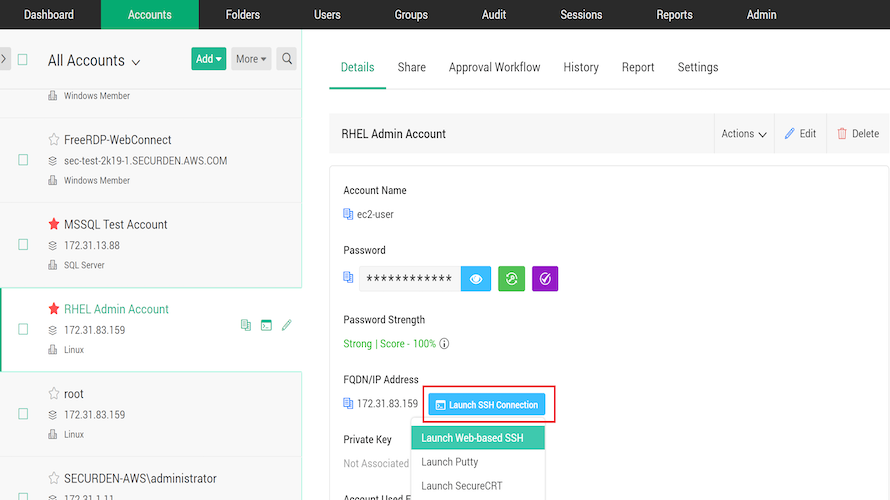The height and width of the screenshot is (500, 890).
Task: Tick the select-all accounts checkbox
Action: pos(23,60)
